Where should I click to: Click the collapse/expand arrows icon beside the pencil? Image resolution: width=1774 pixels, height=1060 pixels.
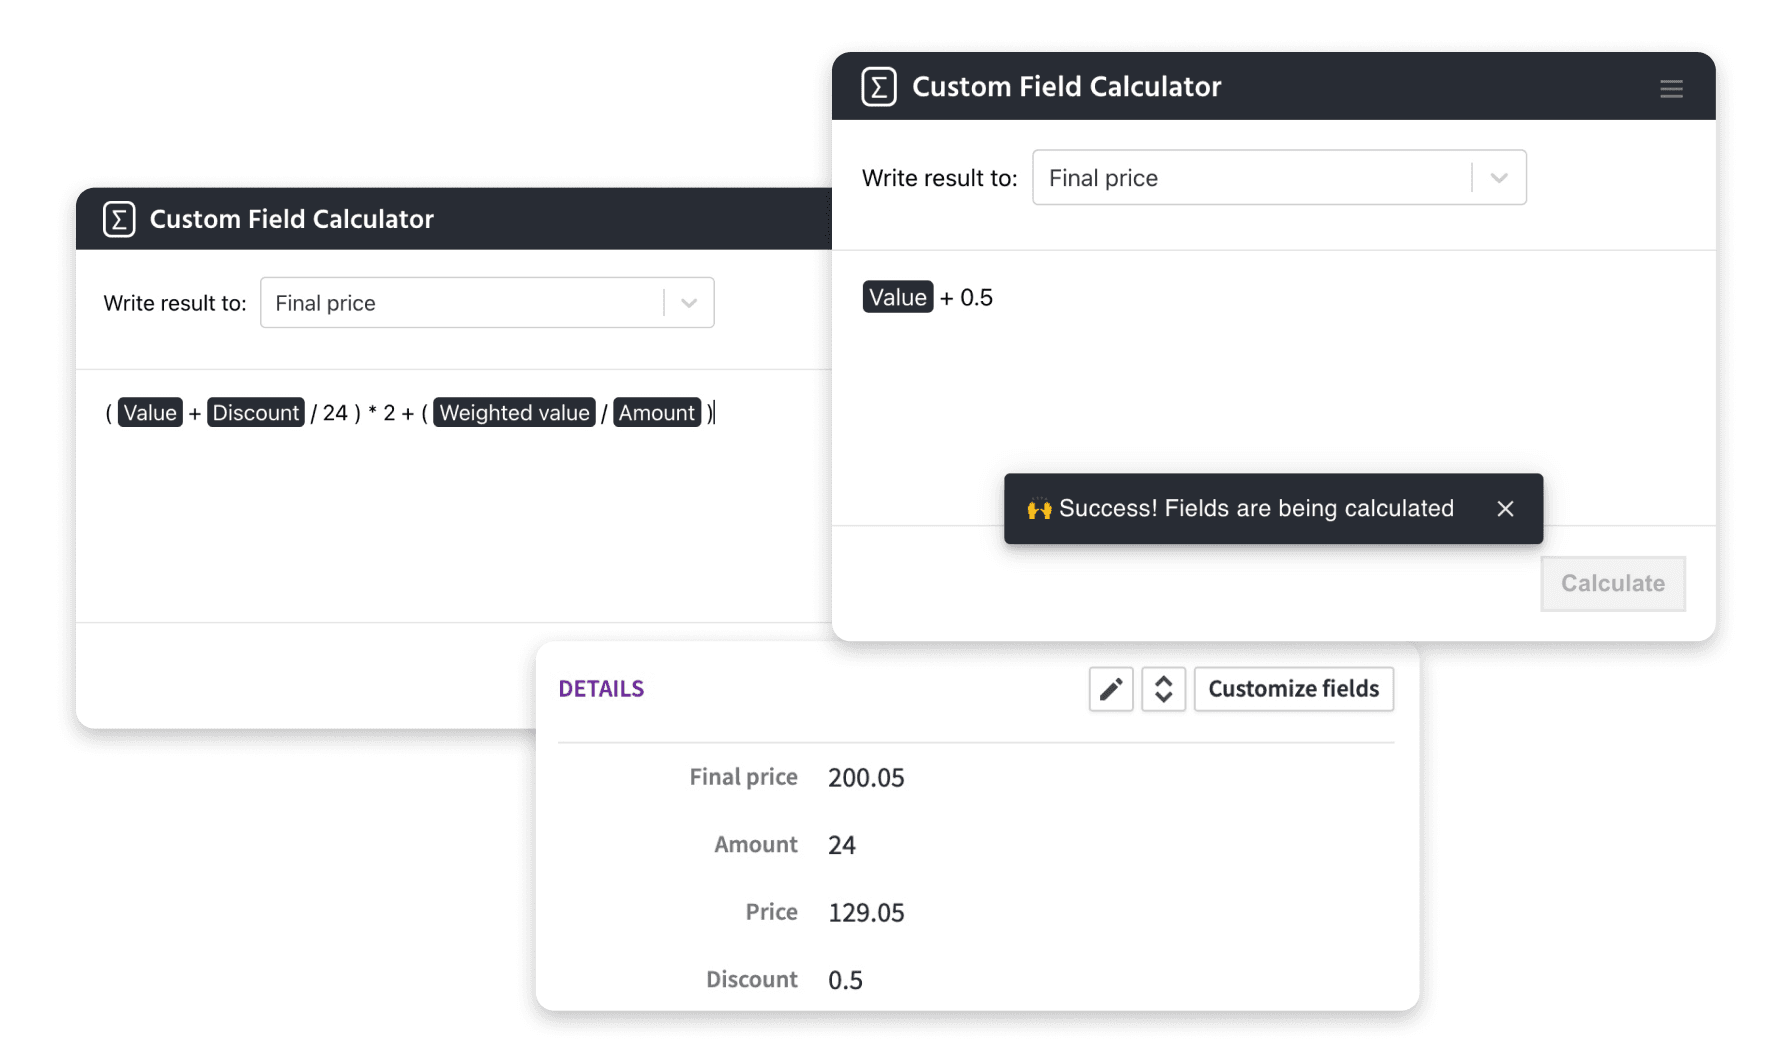(1163, 689)
